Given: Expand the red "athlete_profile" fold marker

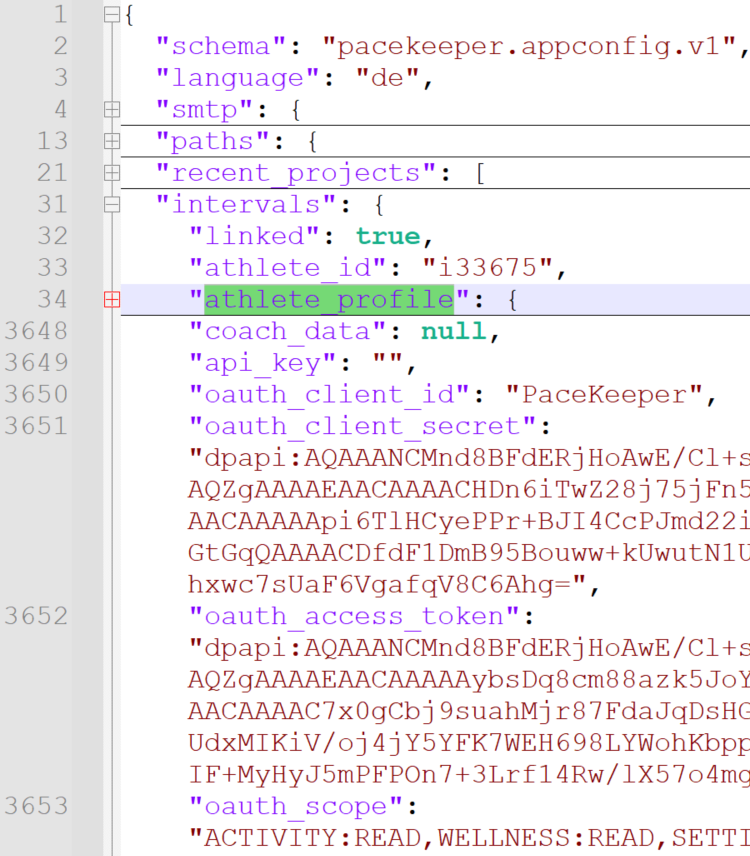Looking at the screenshot, I should 111,299.
